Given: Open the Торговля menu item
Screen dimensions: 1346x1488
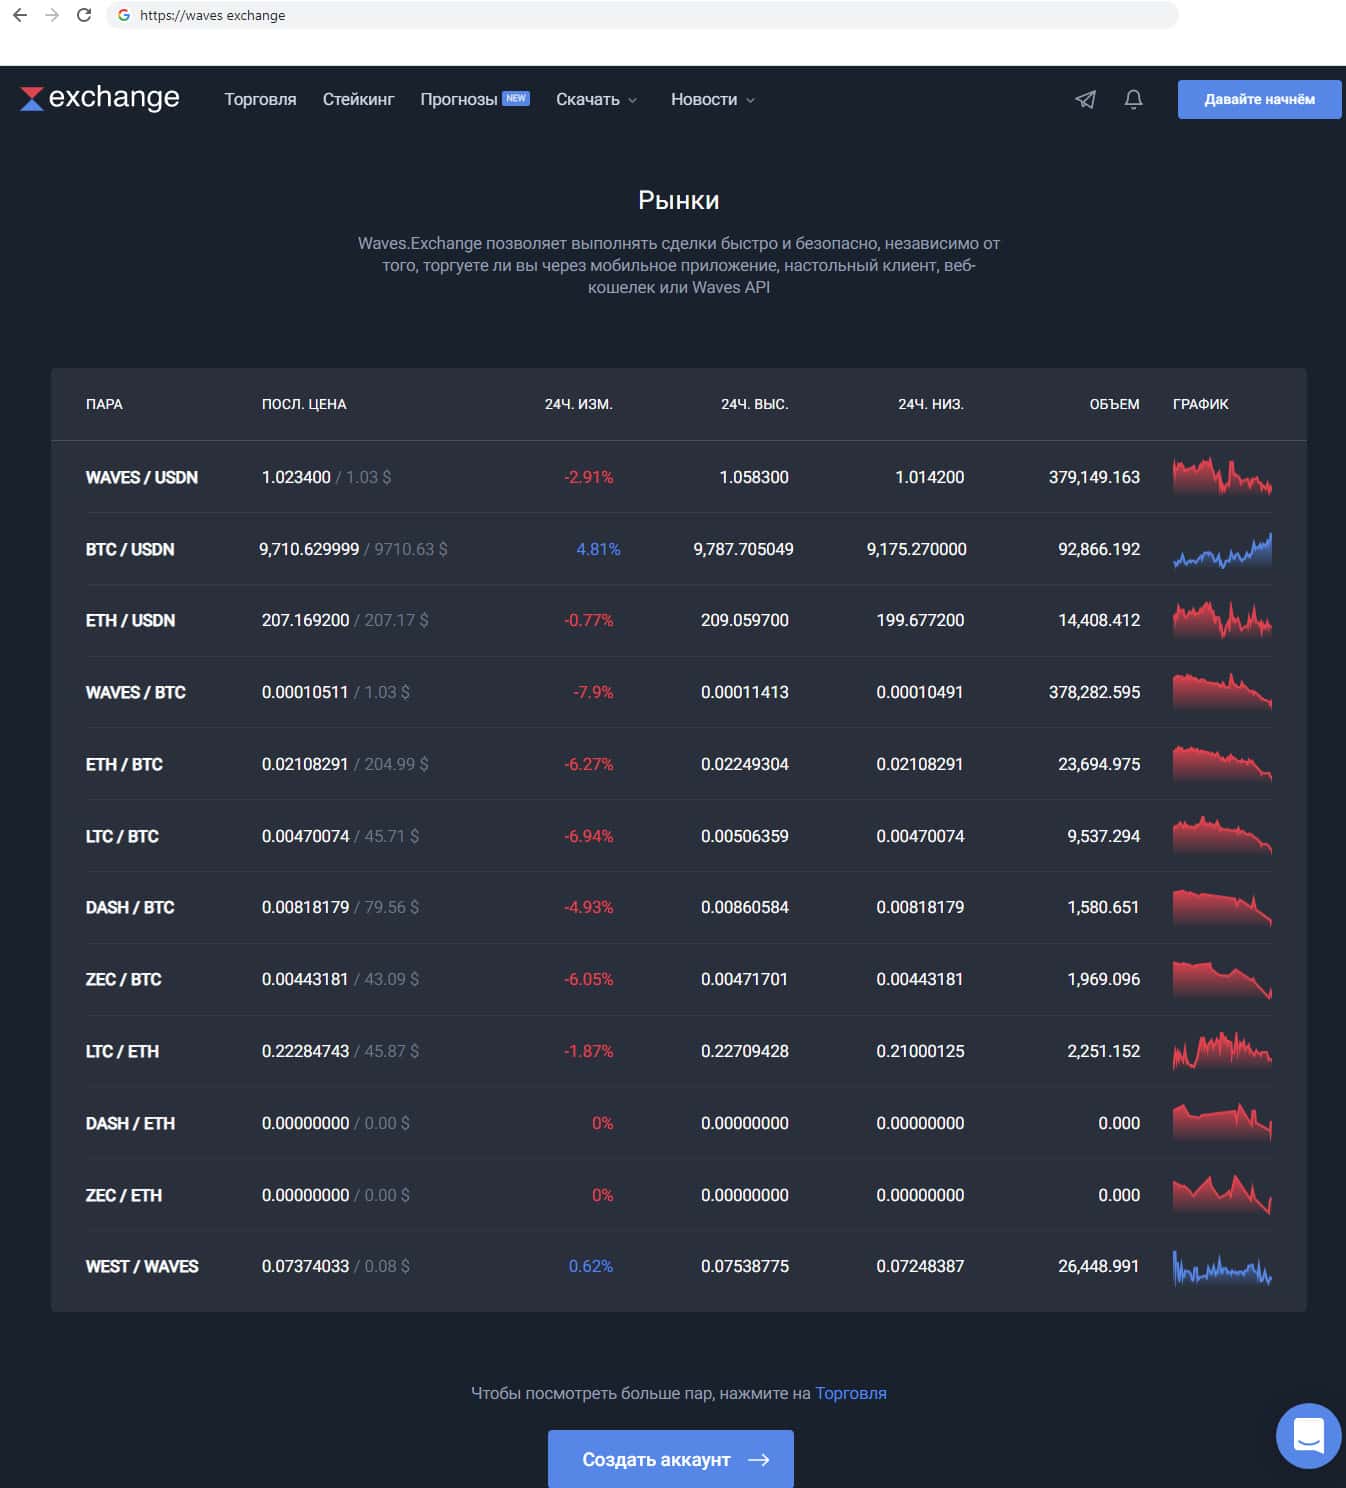Looking at the screenshot, I should click(x=260, y=99).
